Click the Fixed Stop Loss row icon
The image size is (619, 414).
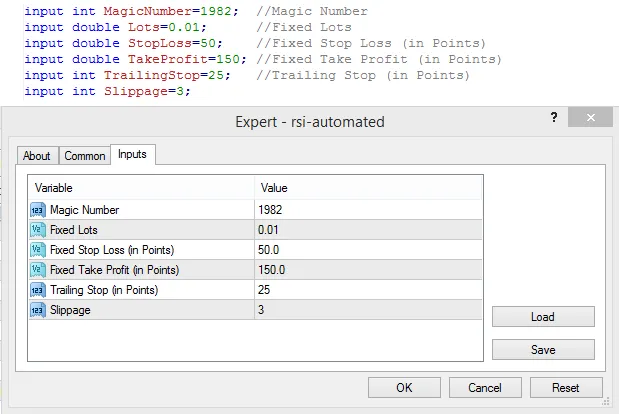pyautogui.click(x=38, y=250)
